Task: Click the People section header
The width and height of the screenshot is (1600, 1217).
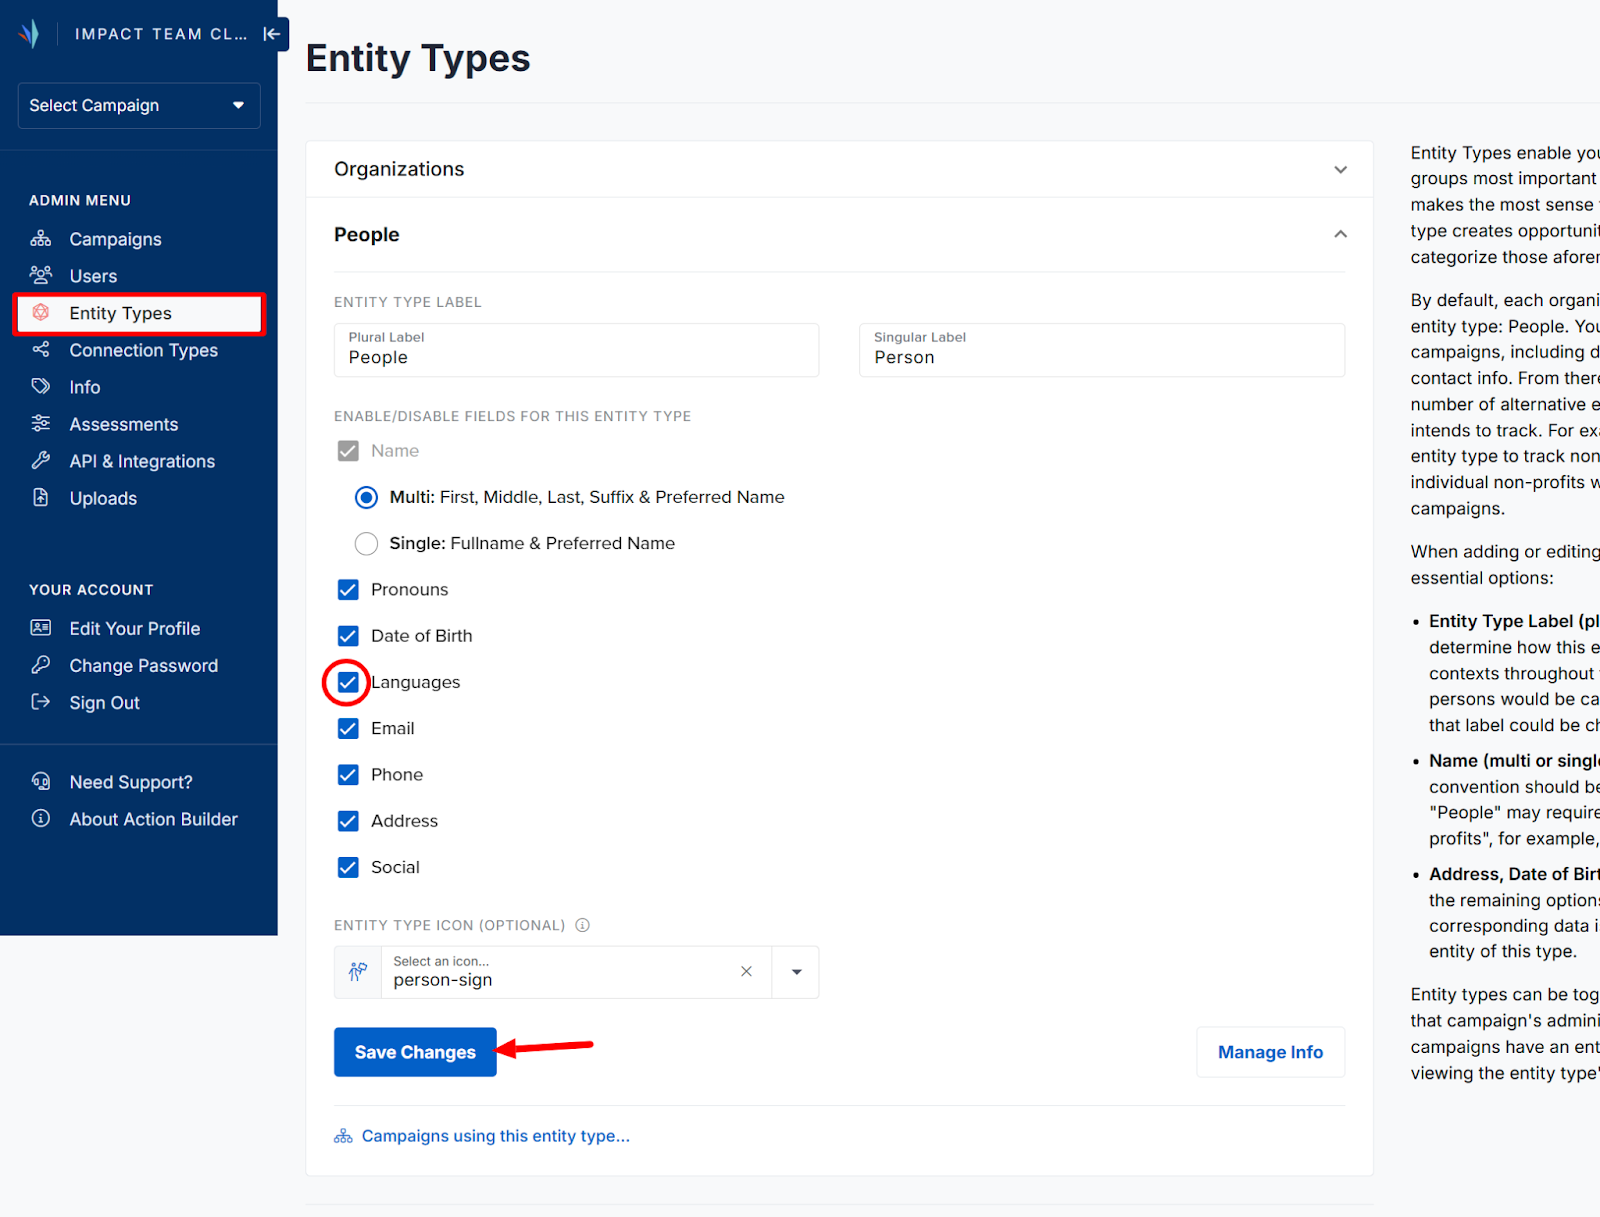Action: point(839,235)
